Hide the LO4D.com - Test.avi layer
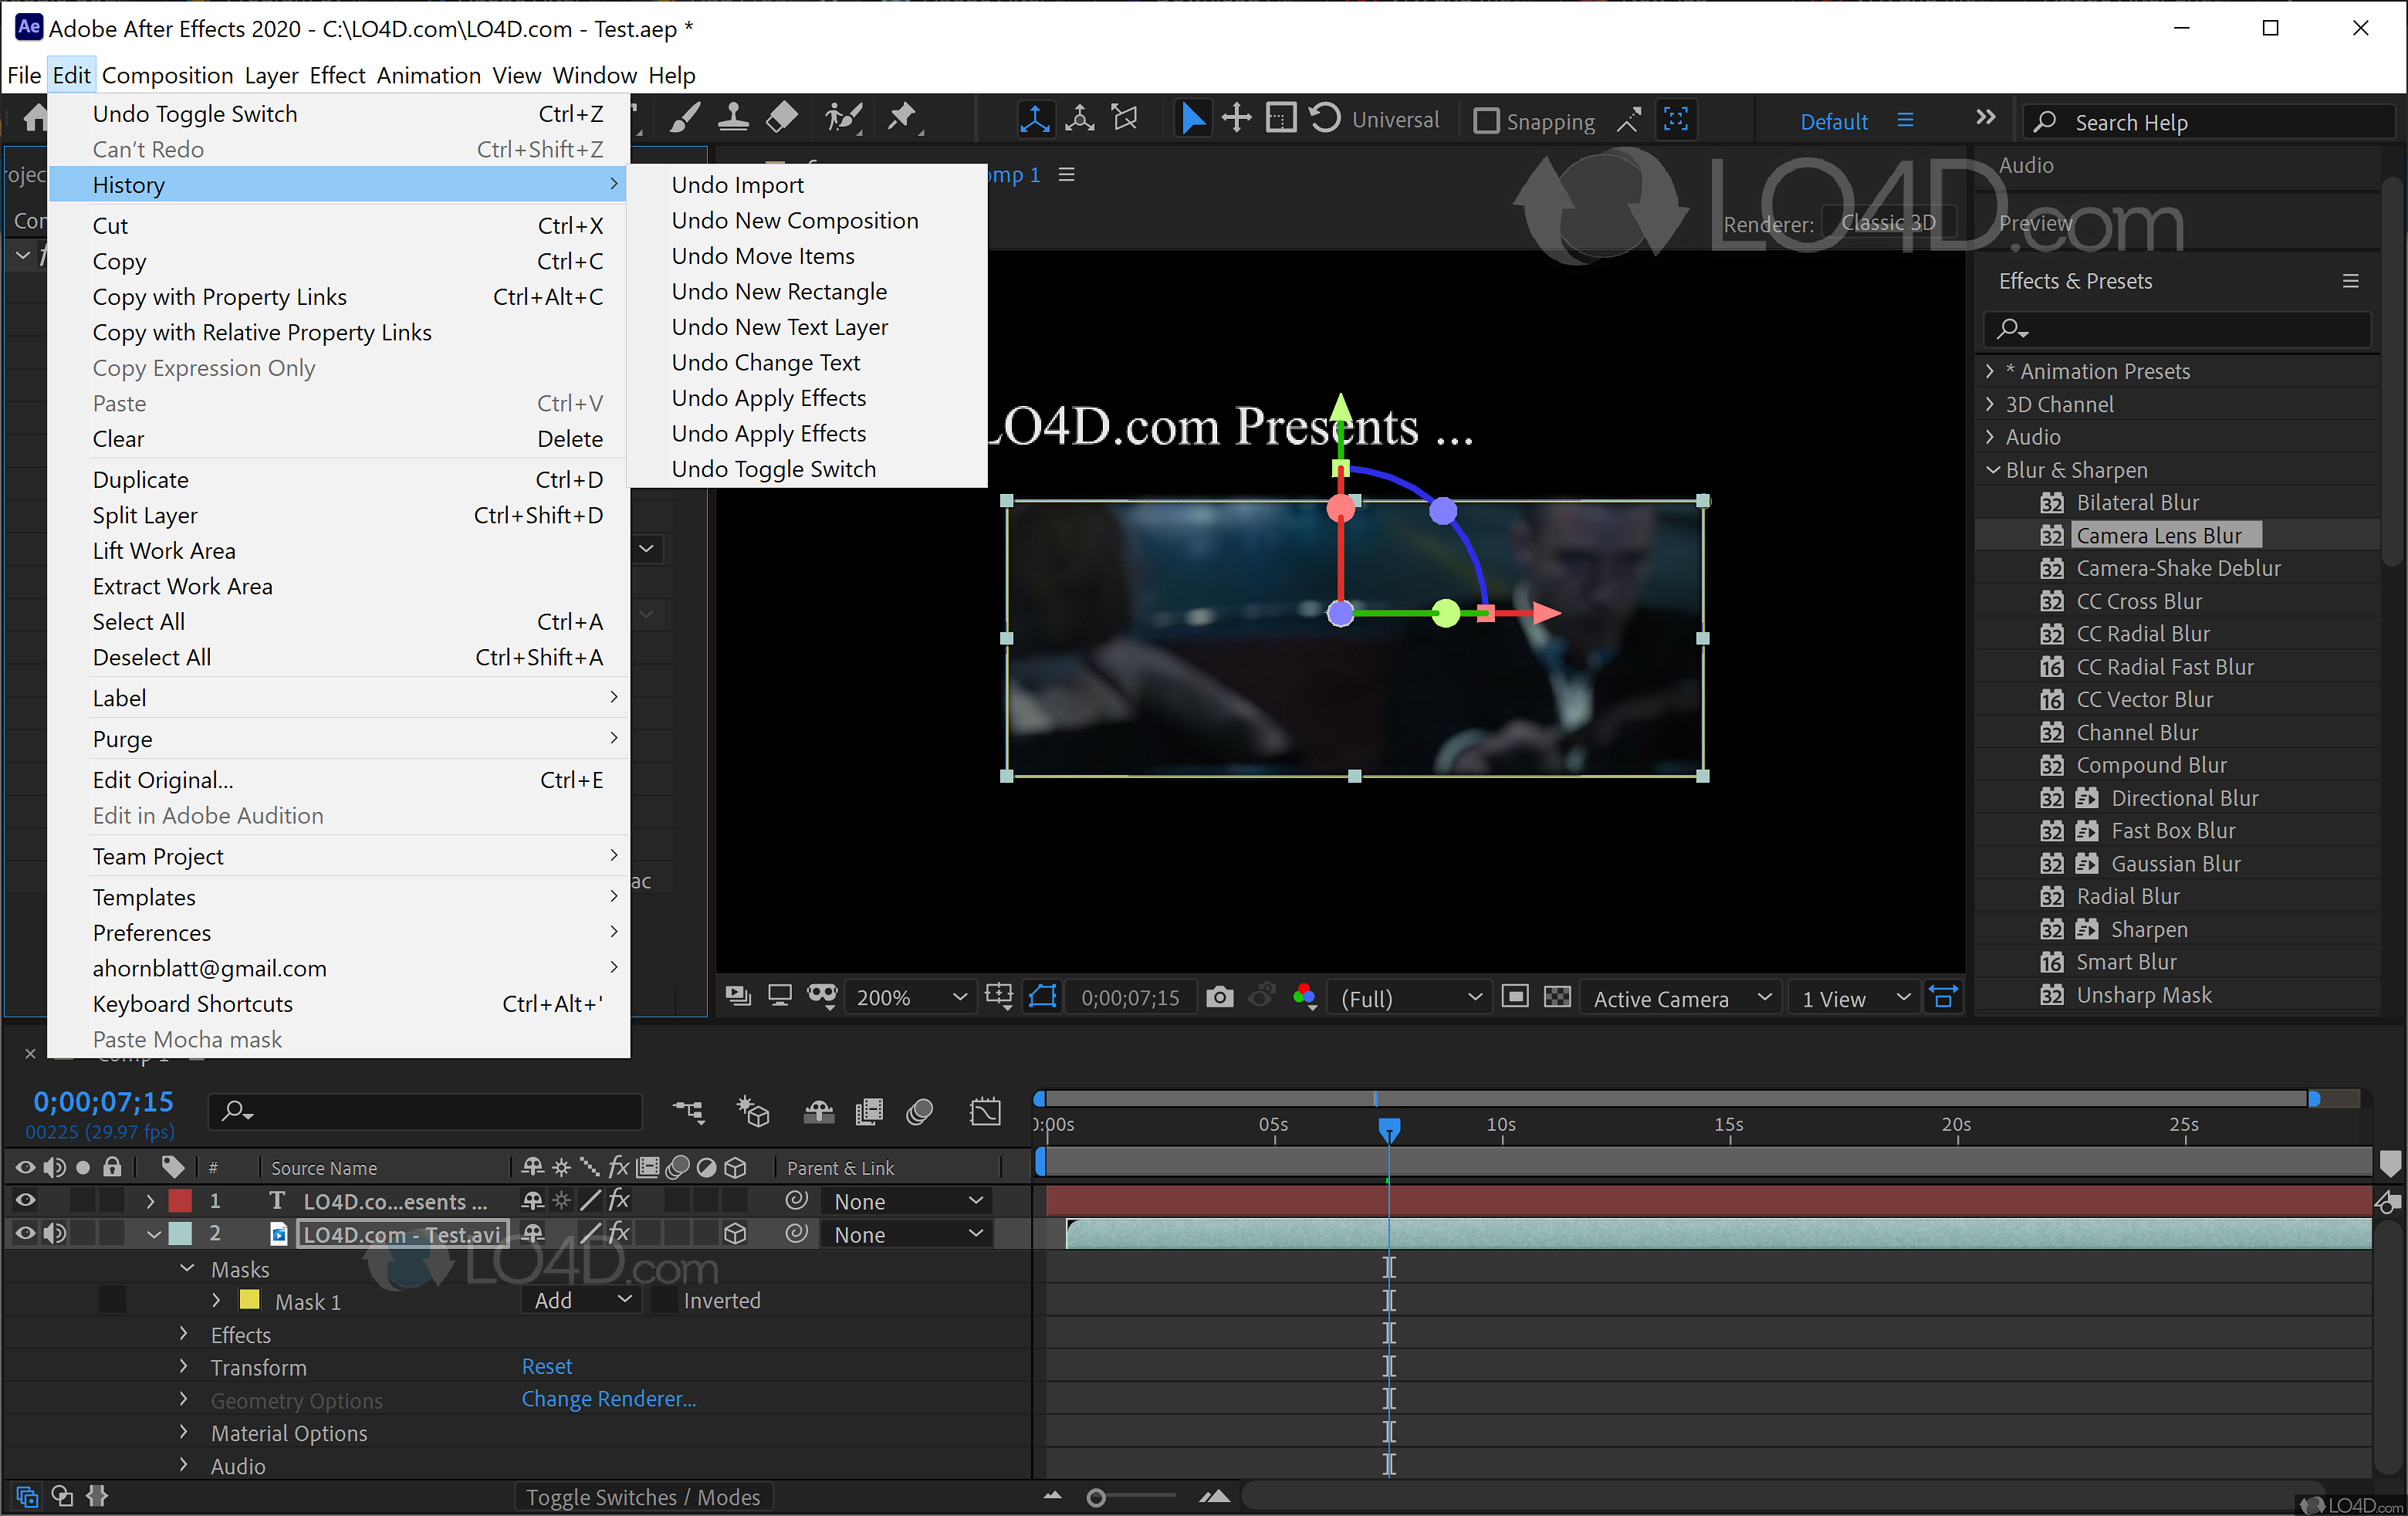 (25, 1233)
